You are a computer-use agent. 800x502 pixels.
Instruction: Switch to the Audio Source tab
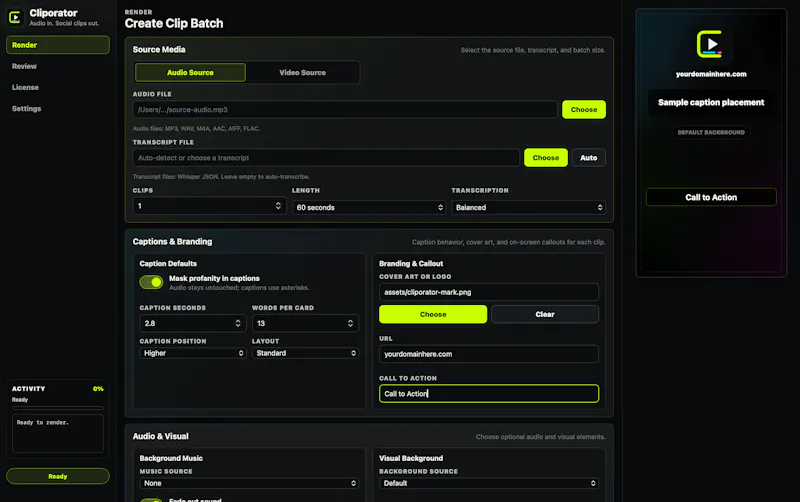pos(190,72)
